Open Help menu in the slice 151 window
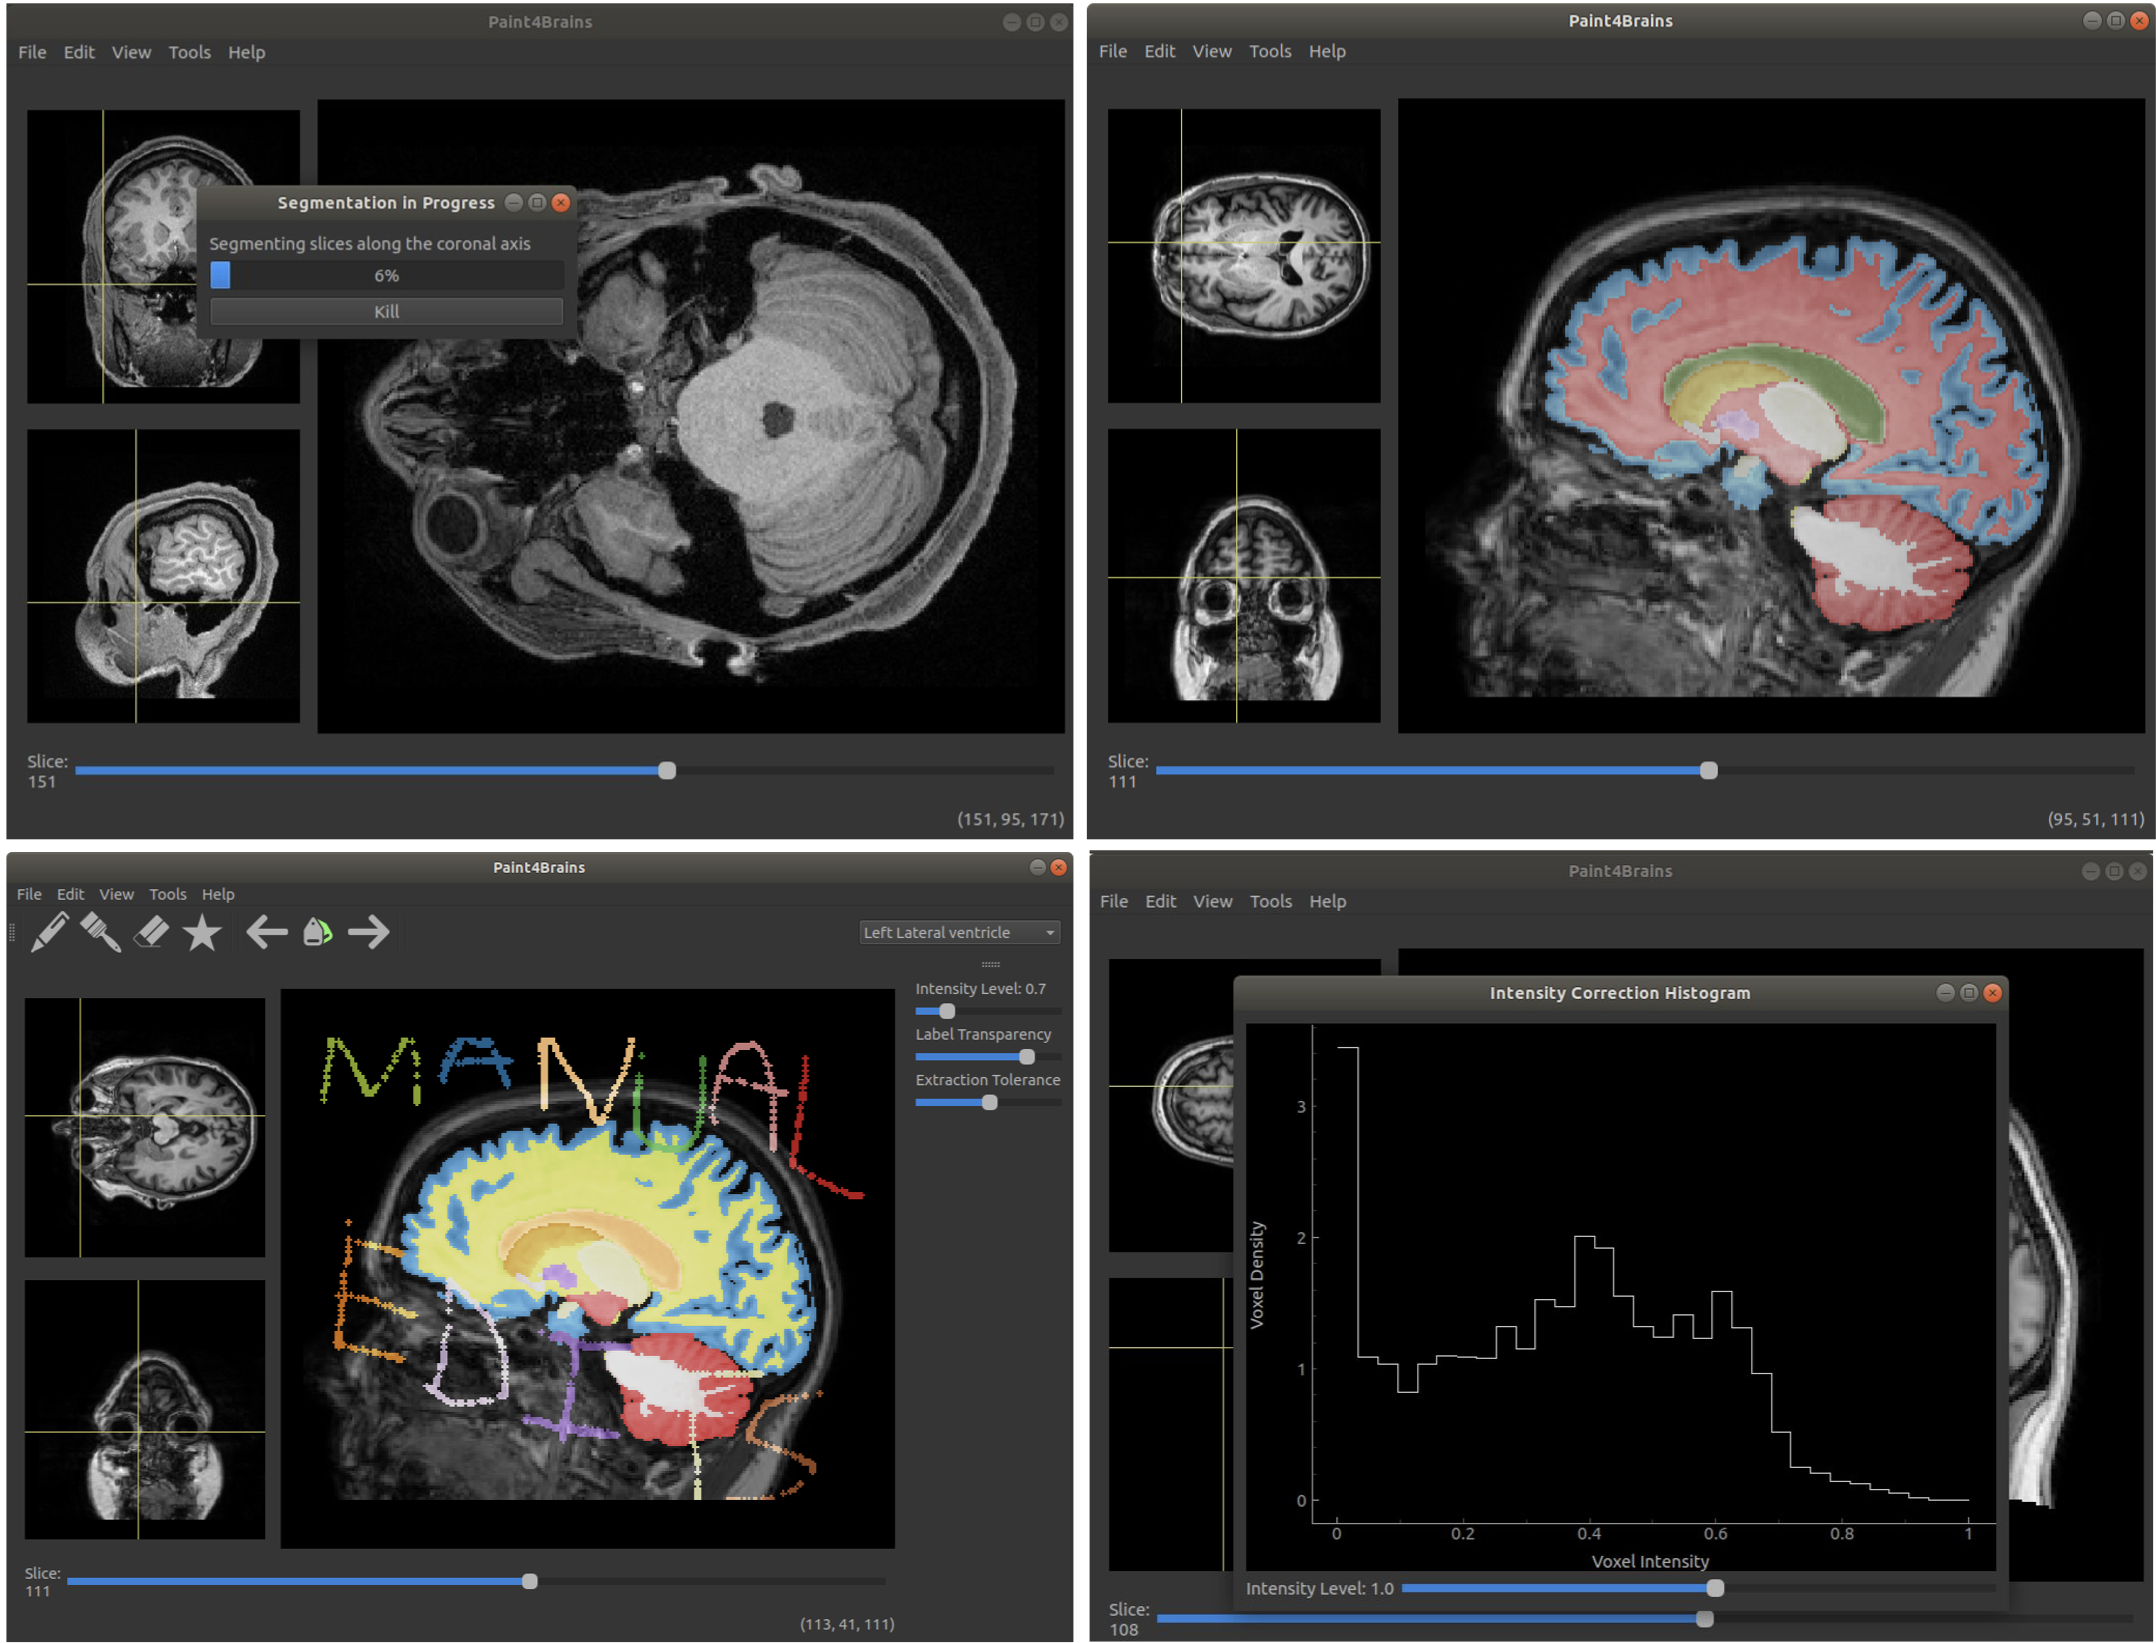 (x=246, y=52)
